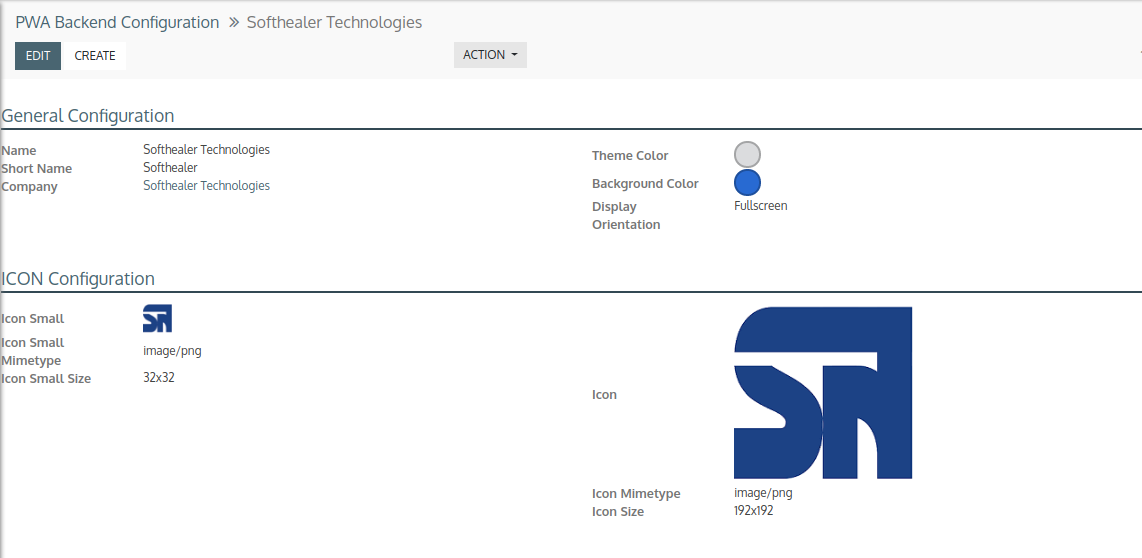
Task: Click the CREATE button
Action: click(95, 55)
